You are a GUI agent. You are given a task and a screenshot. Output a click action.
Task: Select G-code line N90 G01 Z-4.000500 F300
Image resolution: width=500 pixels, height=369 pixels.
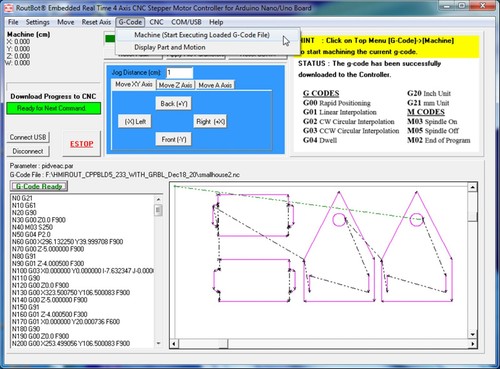pos(48,264)
